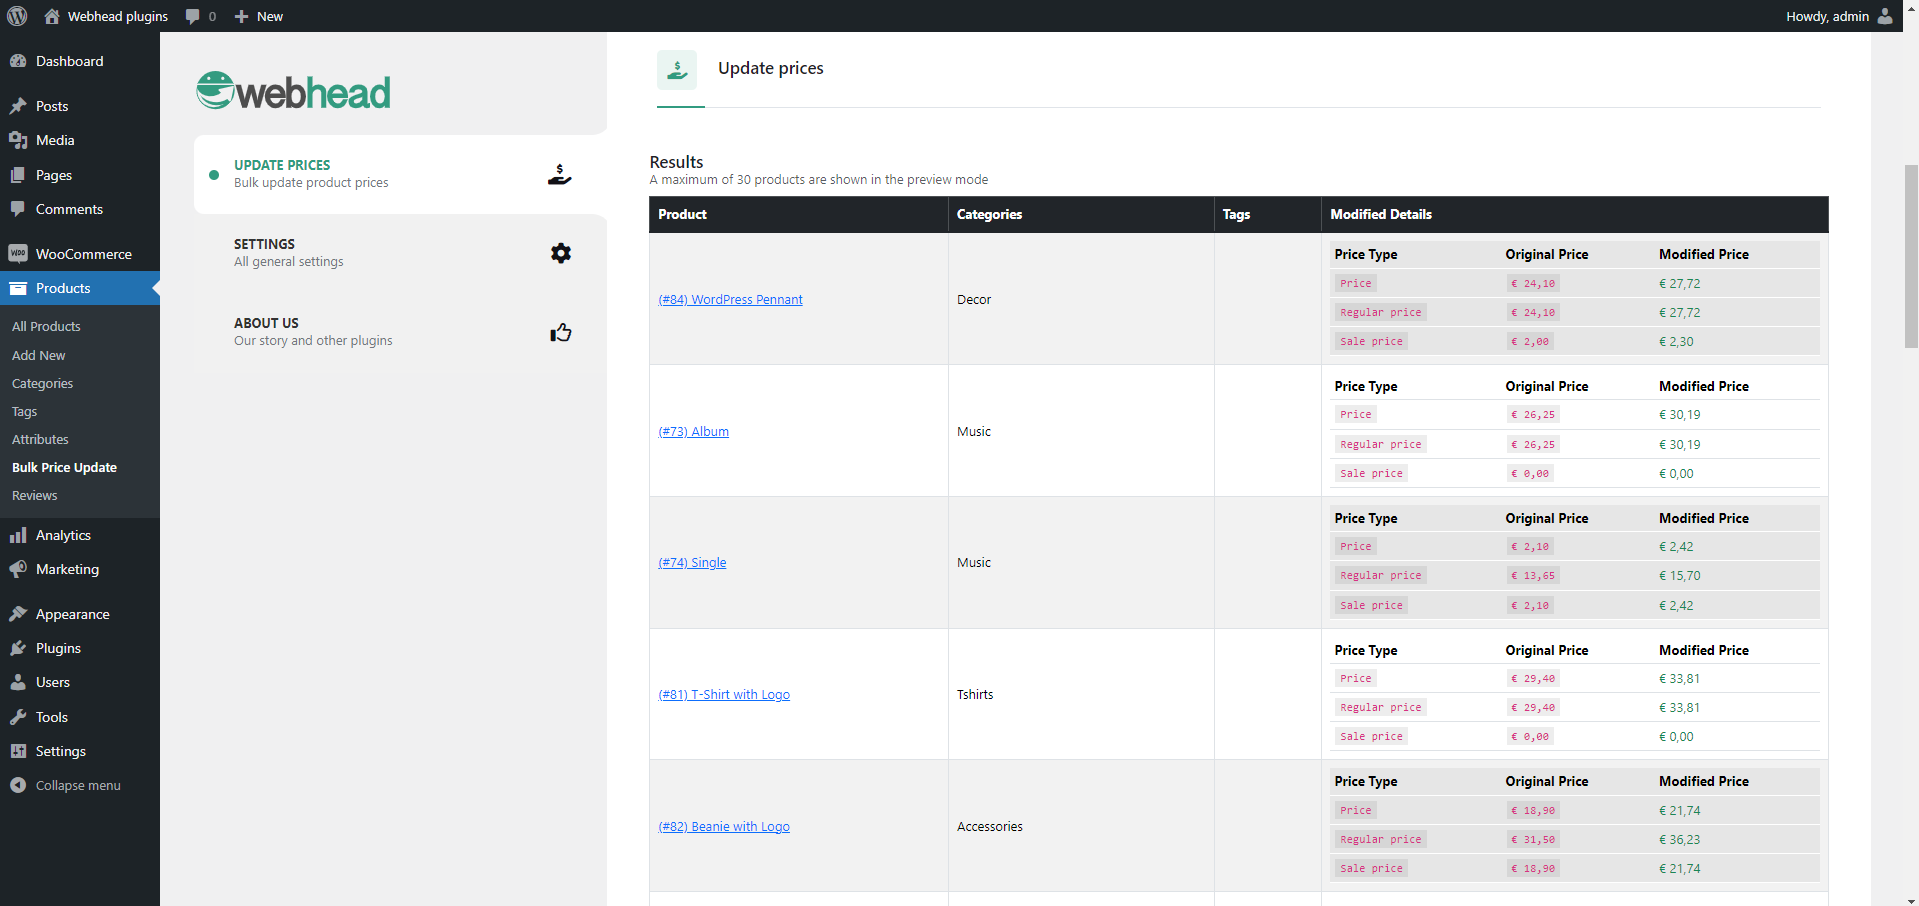Open the Attributes submenu item
This screenshot has width=1919, height=906.
click(41, 439)
